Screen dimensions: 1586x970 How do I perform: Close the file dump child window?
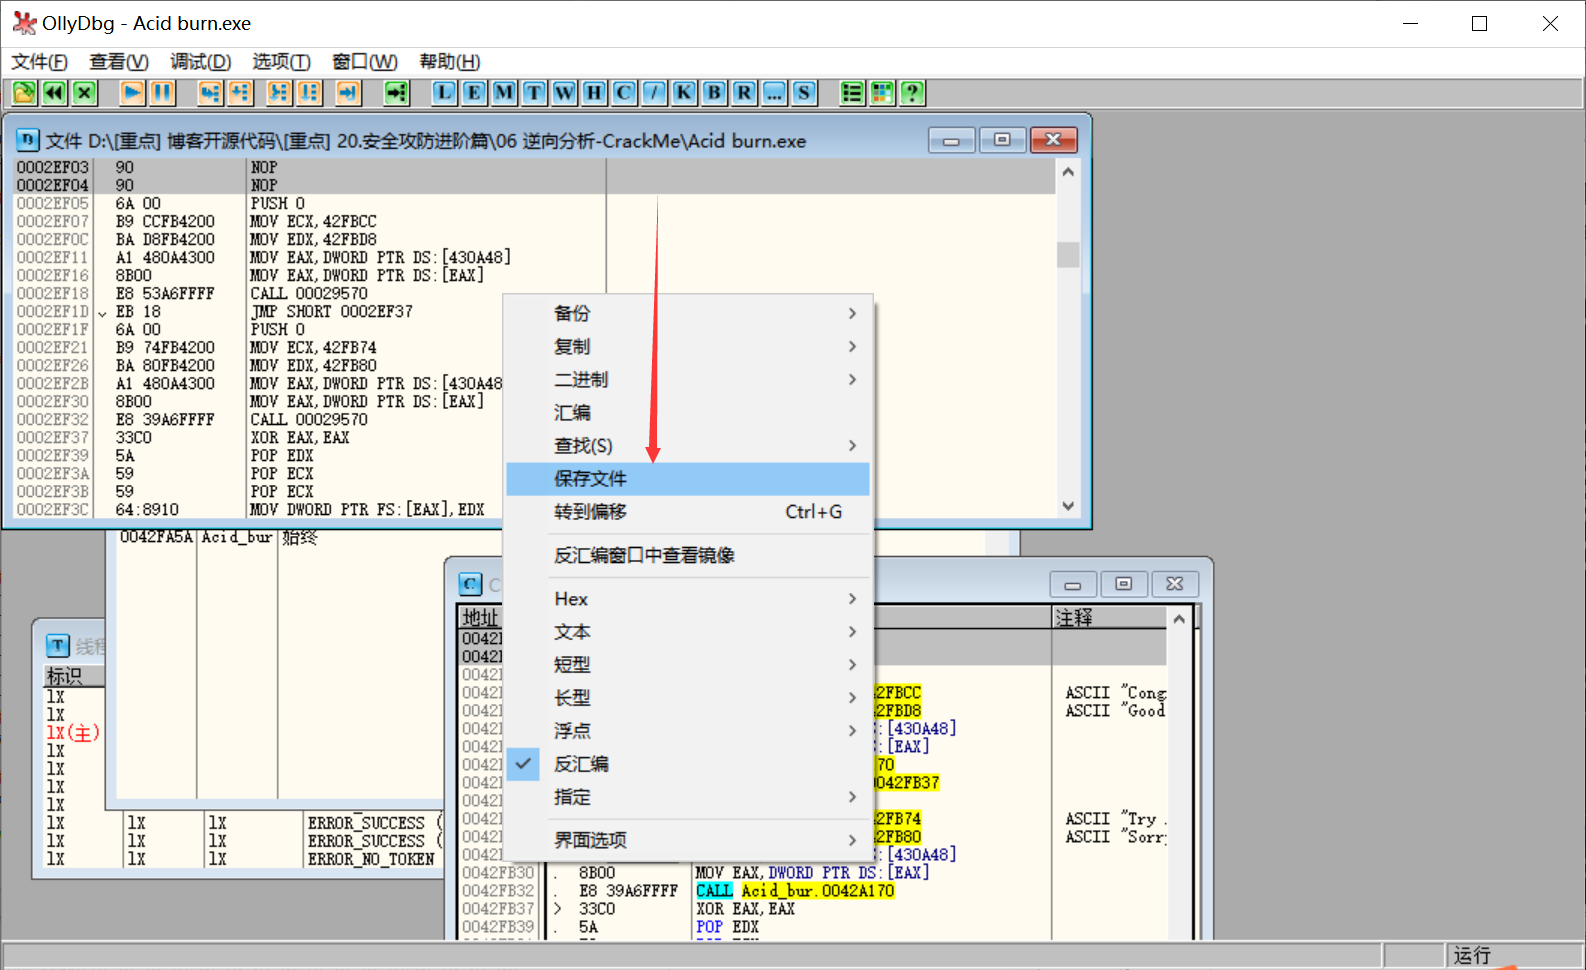click(1054, 140)
